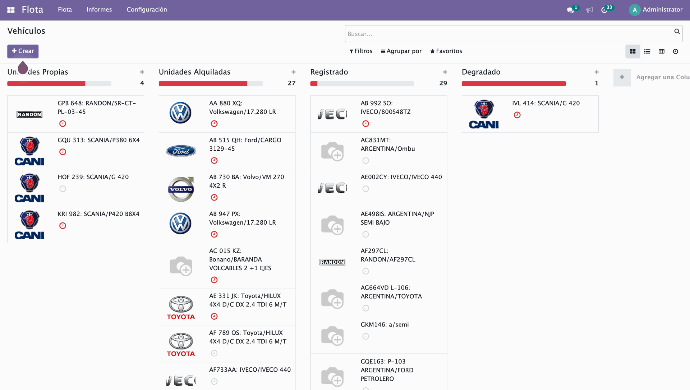Viewport: 690px width, 390px height.
Task: Toggle activity circle on HOF 239 SCANIA card
Action: click(62, 189)
